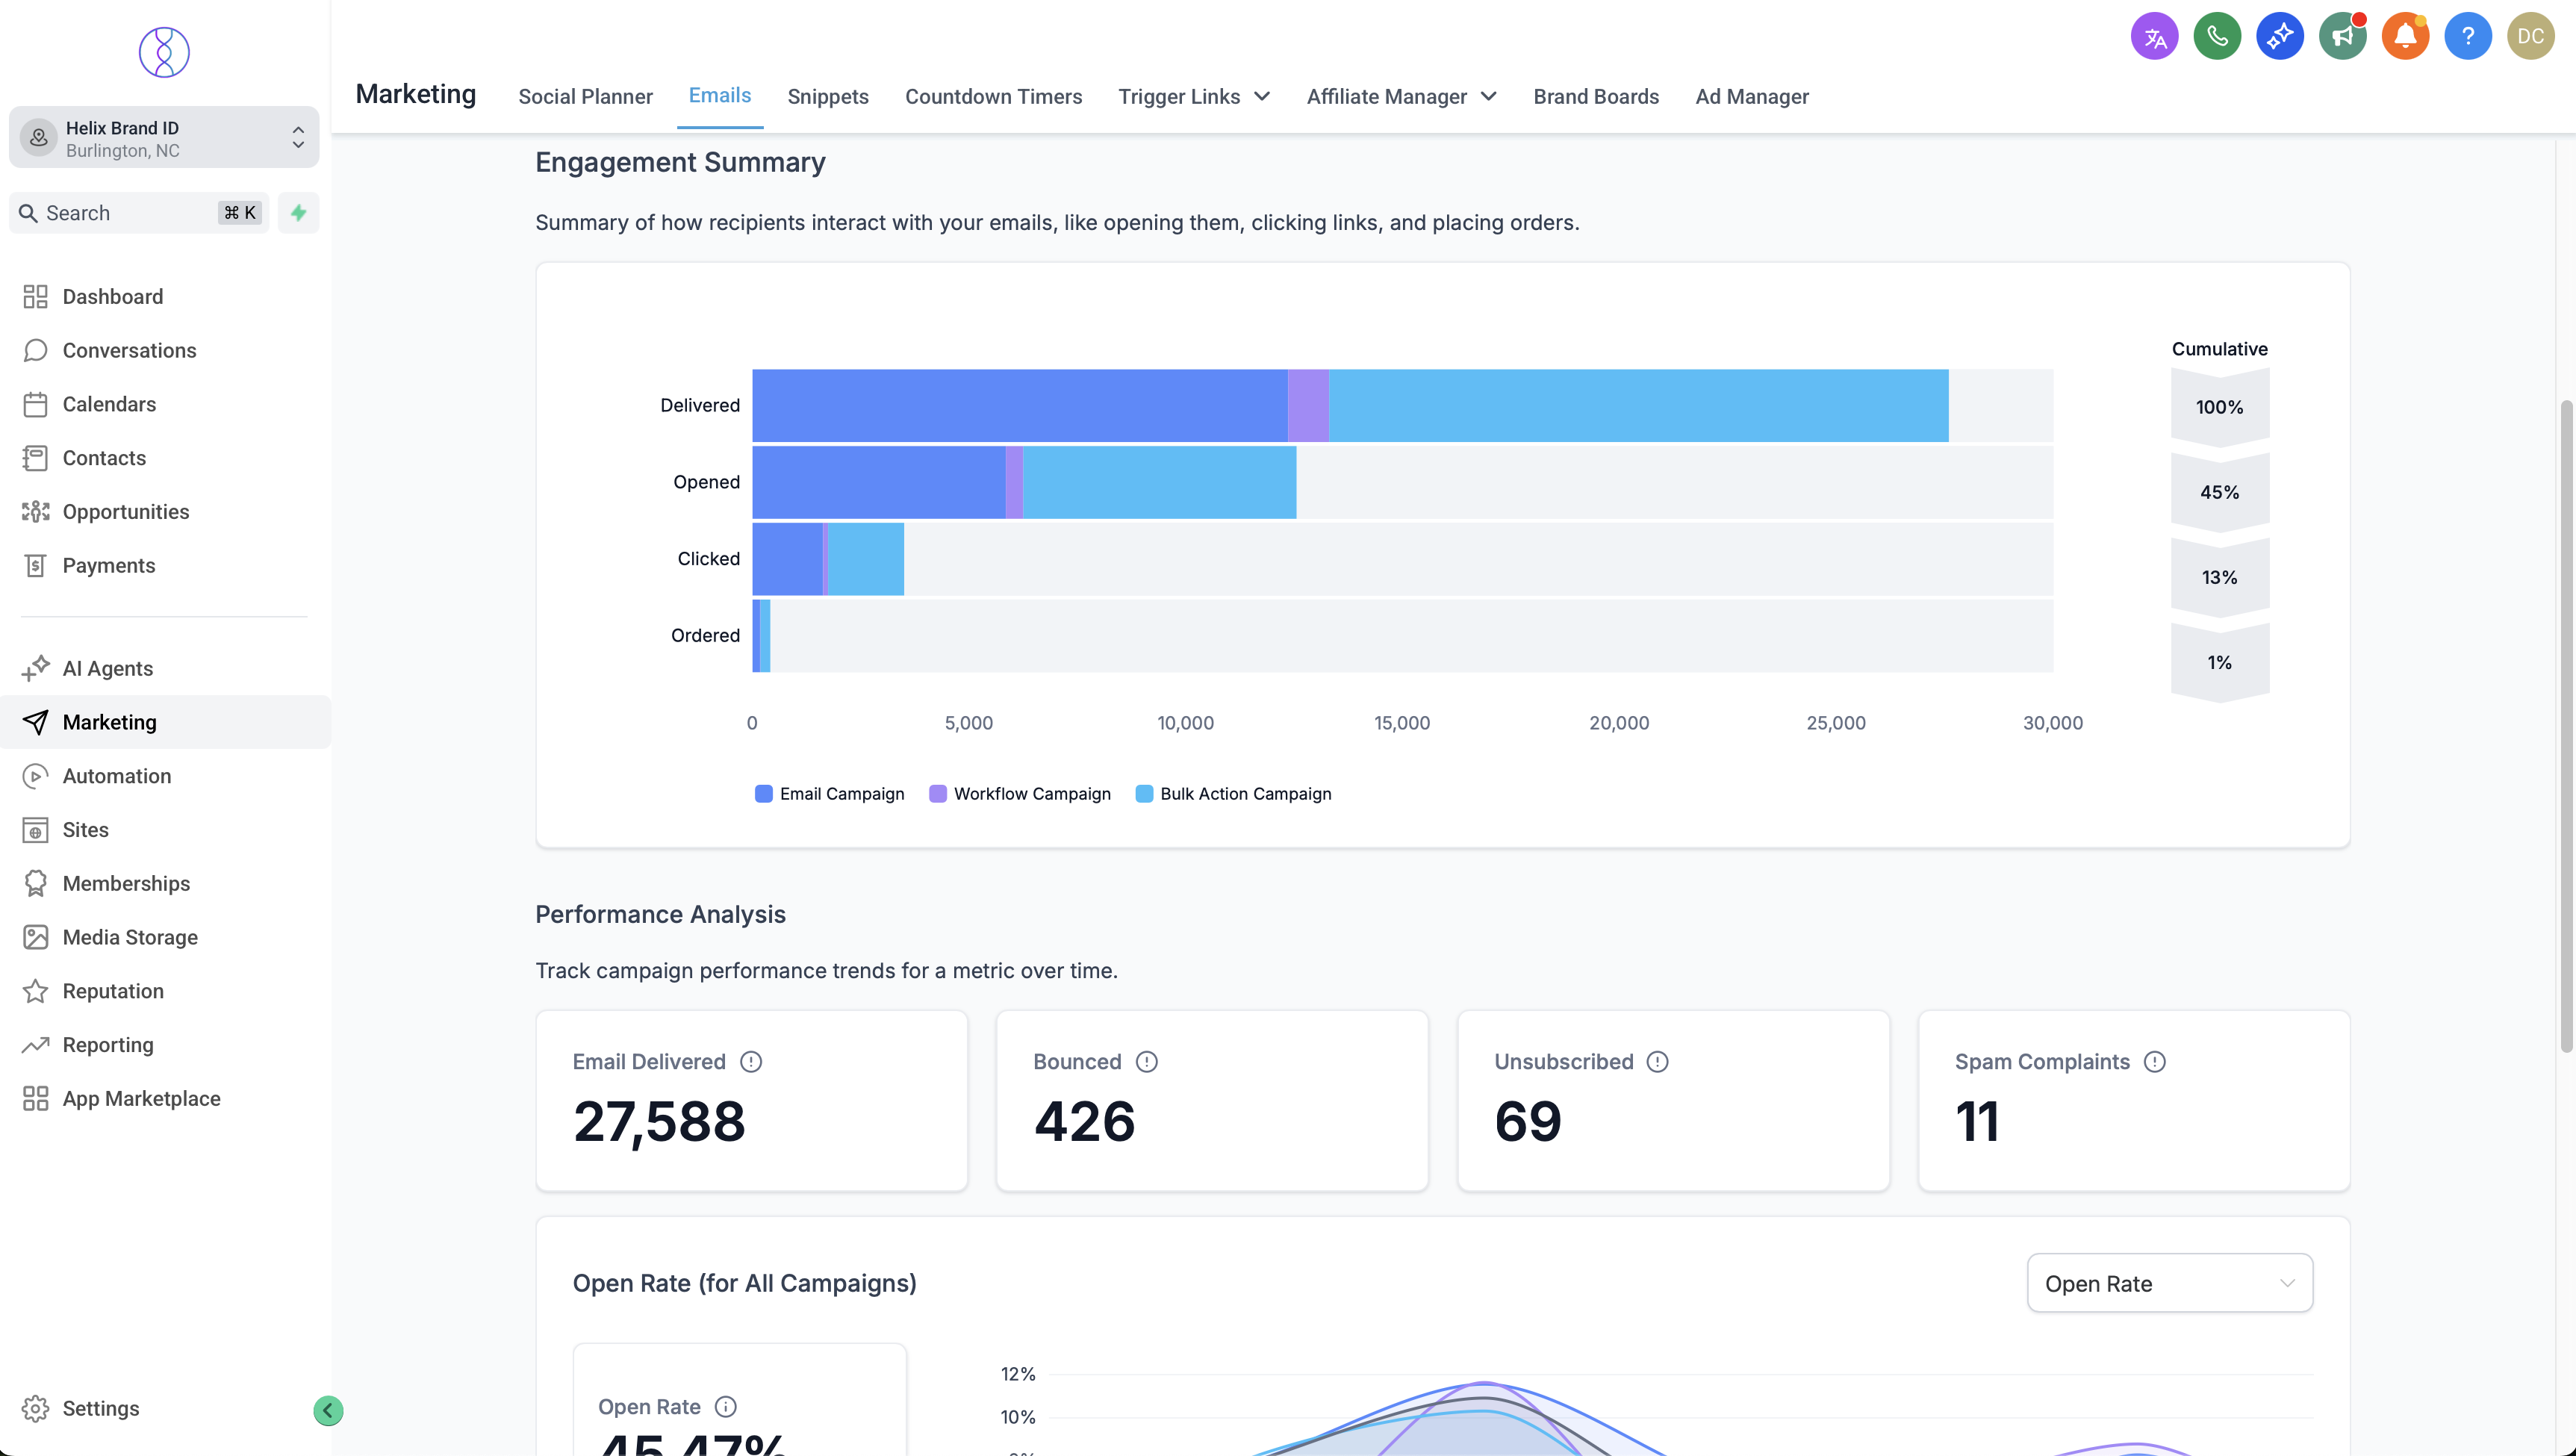
Task: Open the Social Planner tab
Action: click(585, 97)
